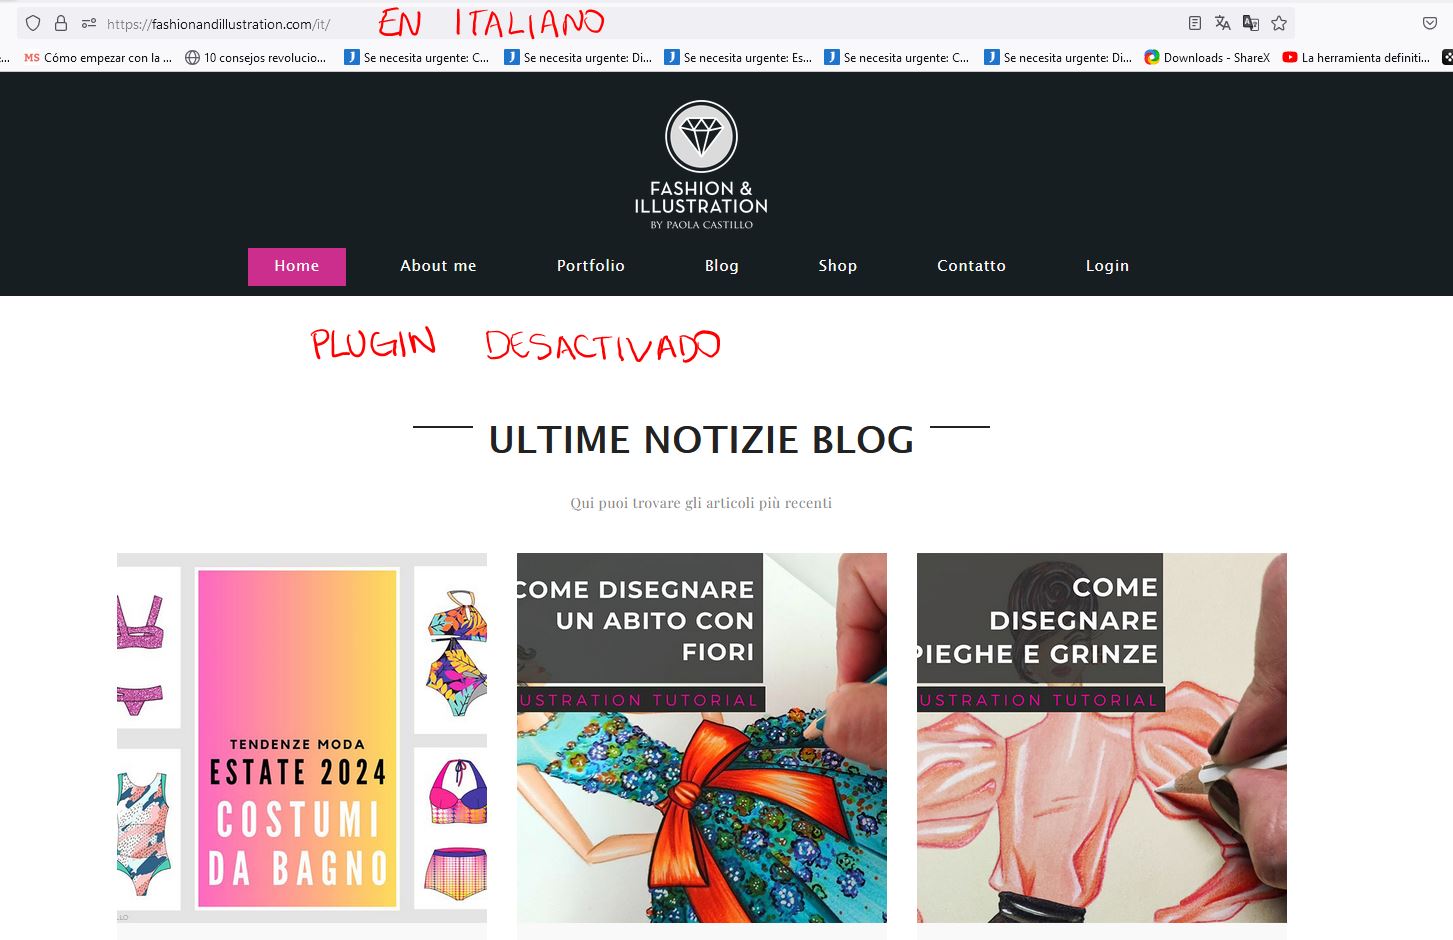Toggle reader view icon

[x=1194, y=23]
